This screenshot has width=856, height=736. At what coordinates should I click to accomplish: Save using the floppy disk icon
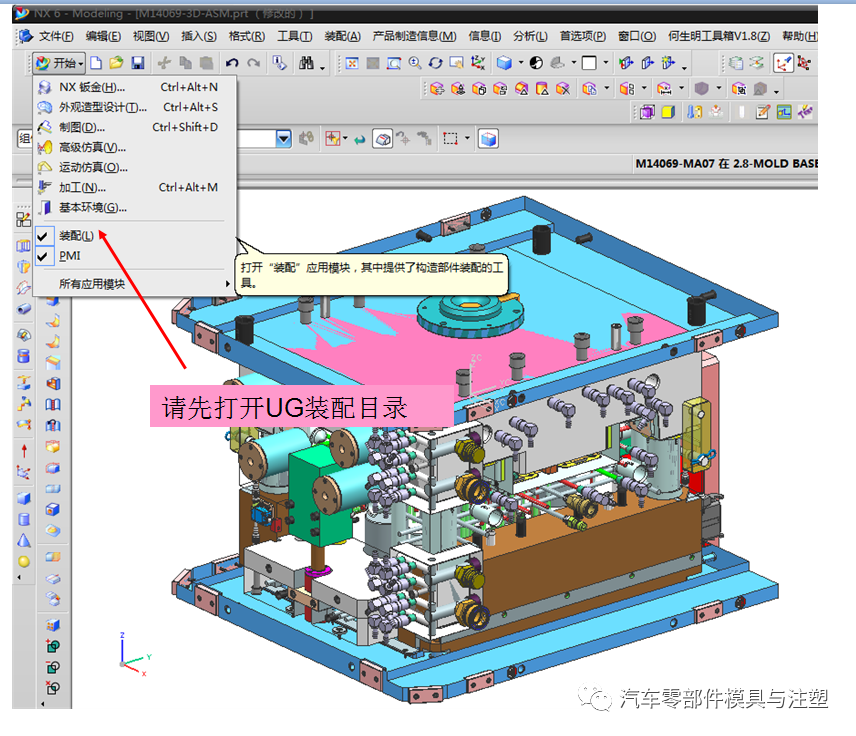tap(138, 63)
